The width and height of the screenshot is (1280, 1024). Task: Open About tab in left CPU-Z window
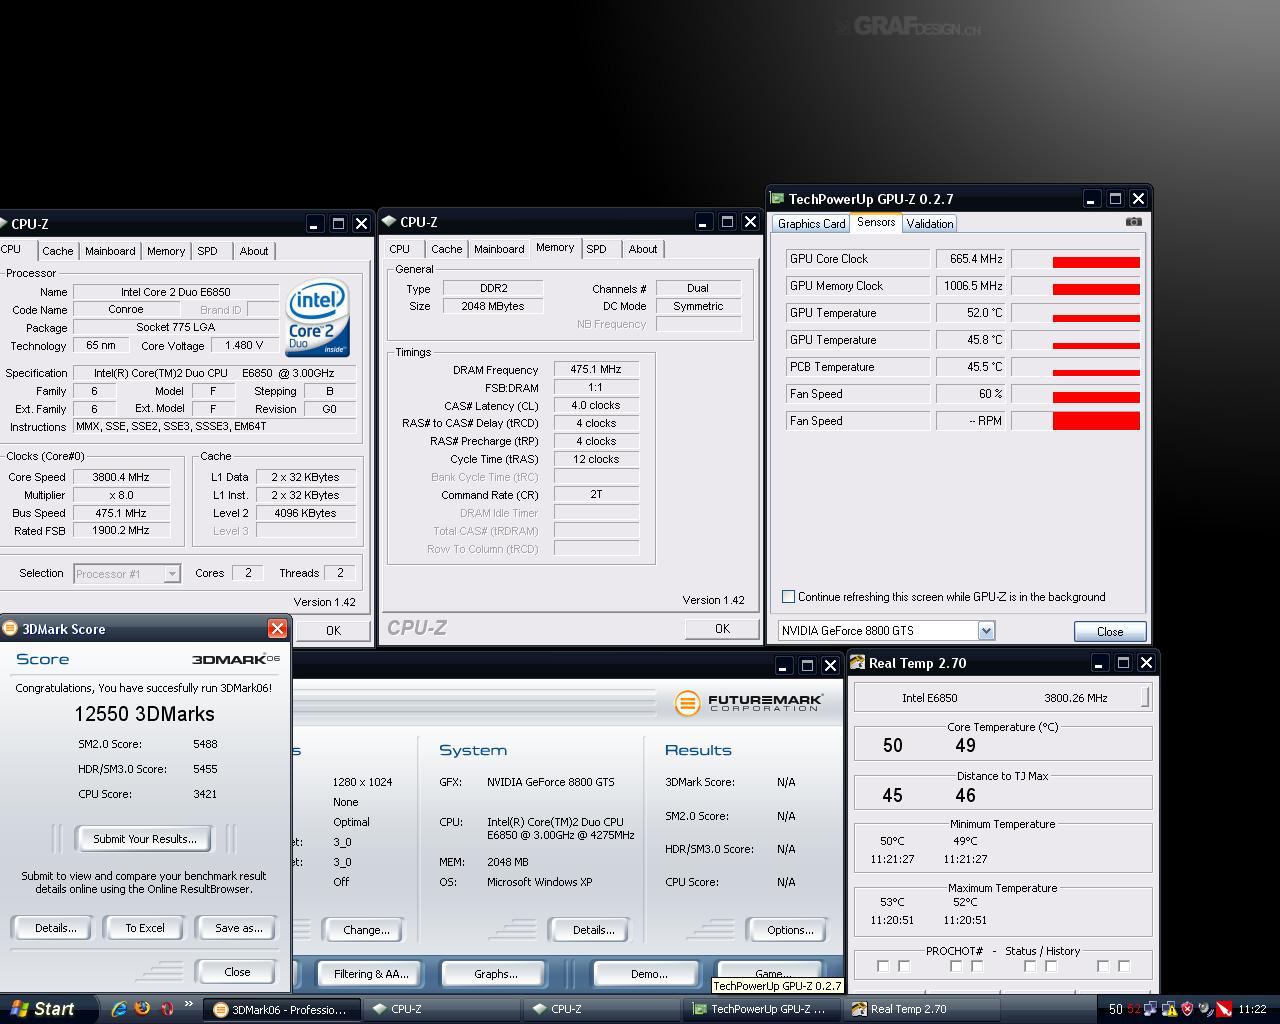click(x=253, y=251)
